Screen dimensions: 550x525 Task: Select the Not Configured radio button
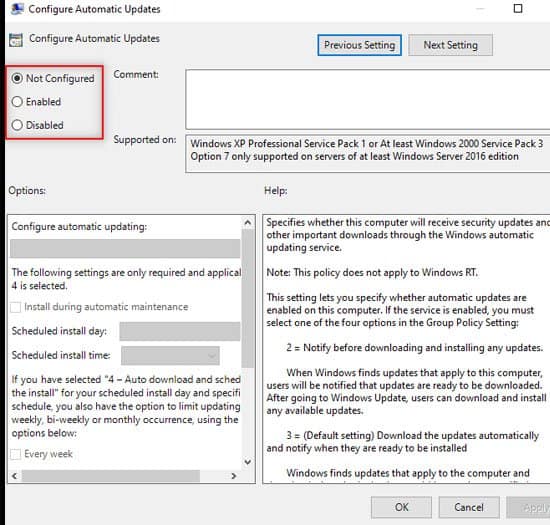pyautogui.click(x=17, y=78)
